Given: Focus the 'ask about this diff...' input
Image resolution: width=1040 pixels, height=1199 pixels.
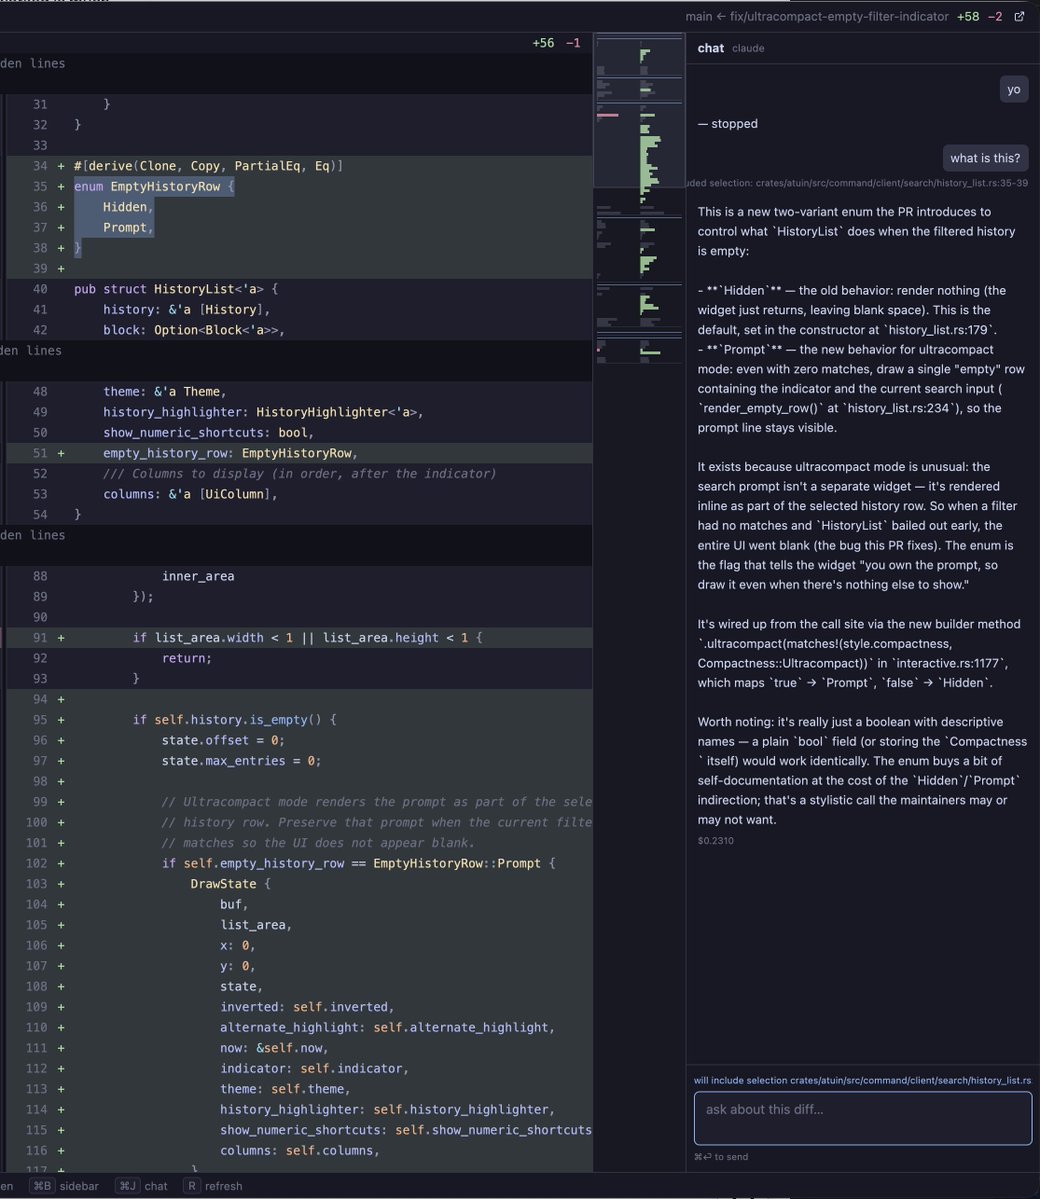Looking at the screenshot, I should click(863, 1118).
